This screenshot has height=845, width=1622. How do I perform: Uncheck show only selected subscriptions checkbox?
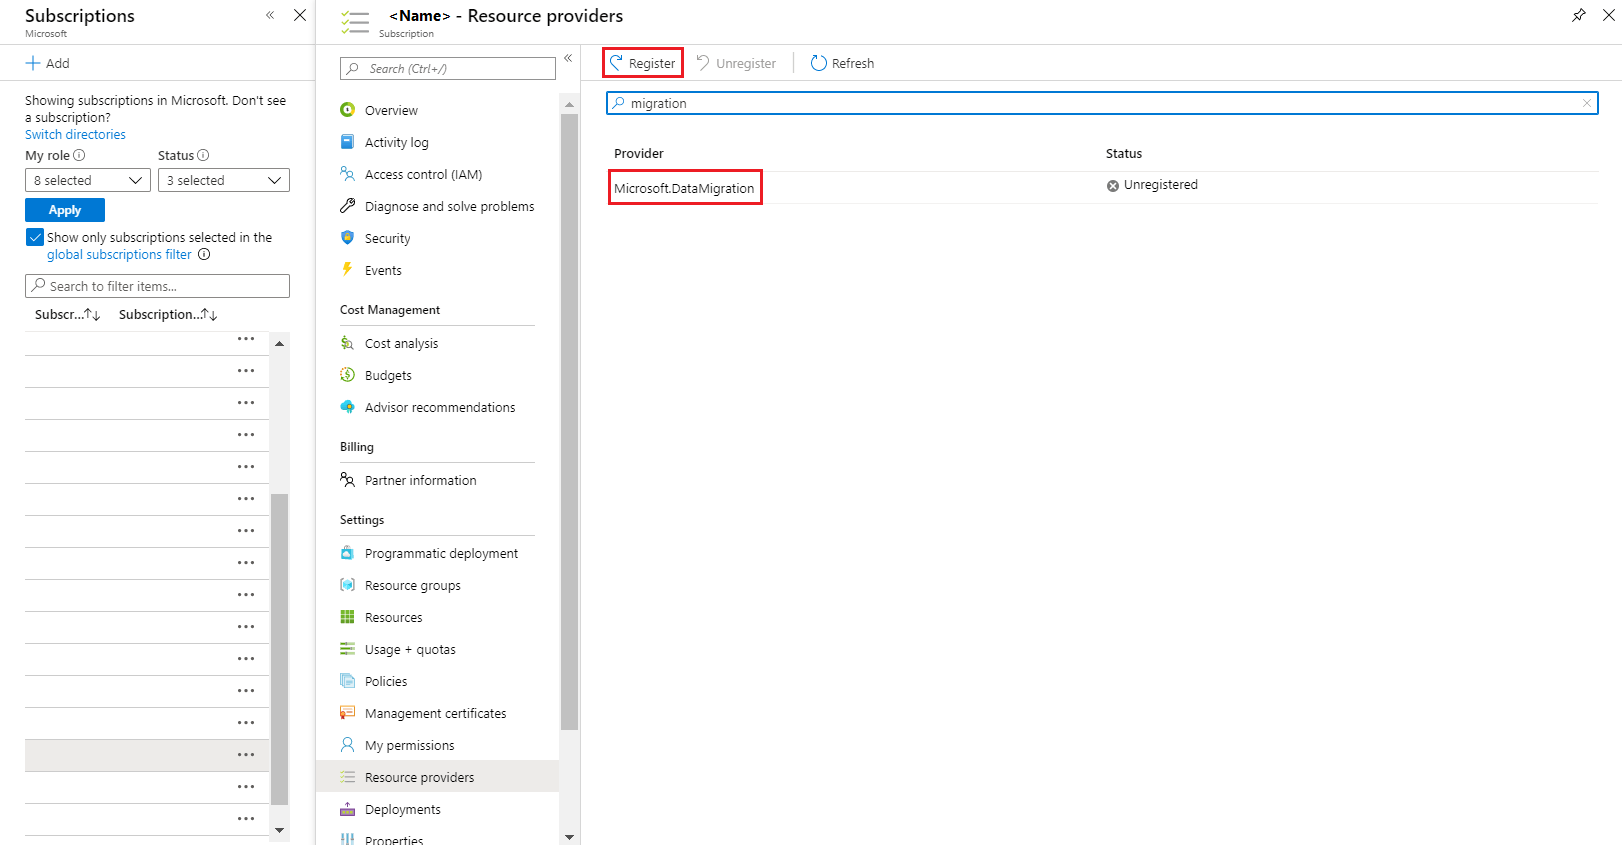click(35, 237)
